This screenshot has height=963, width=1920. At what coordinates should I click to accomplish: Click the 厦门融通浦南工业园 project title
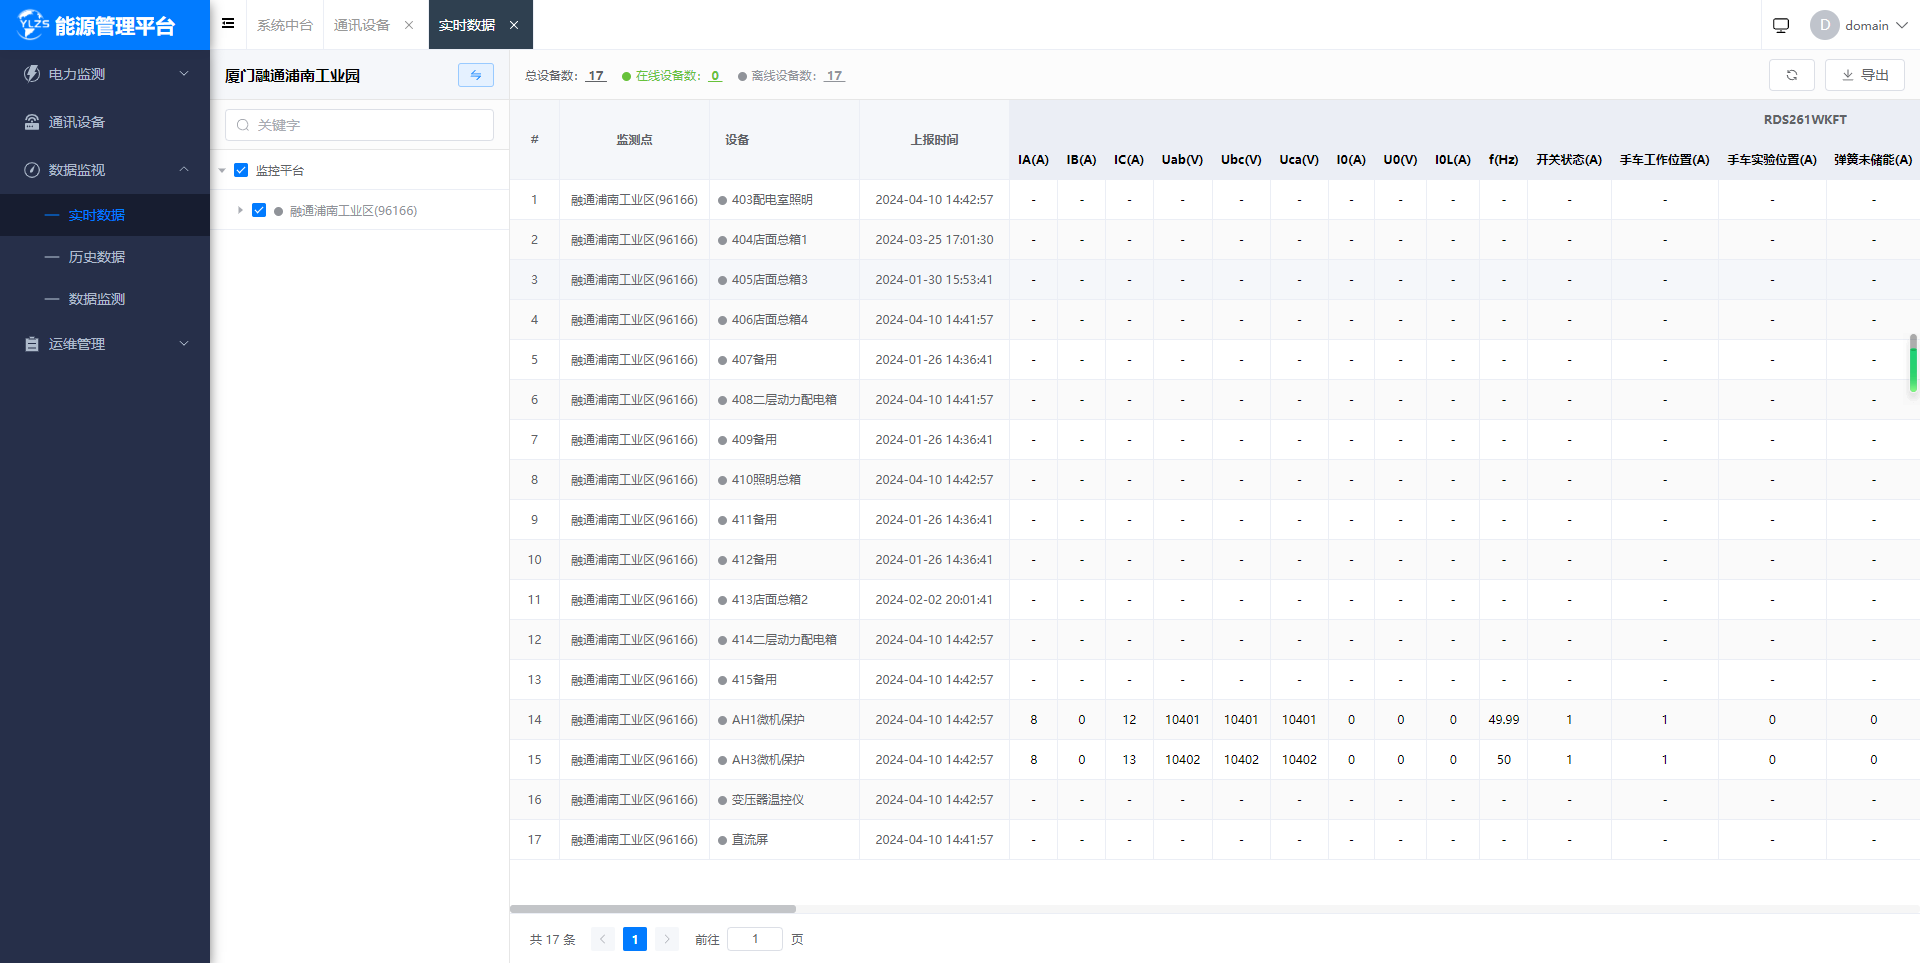(292, 76)
